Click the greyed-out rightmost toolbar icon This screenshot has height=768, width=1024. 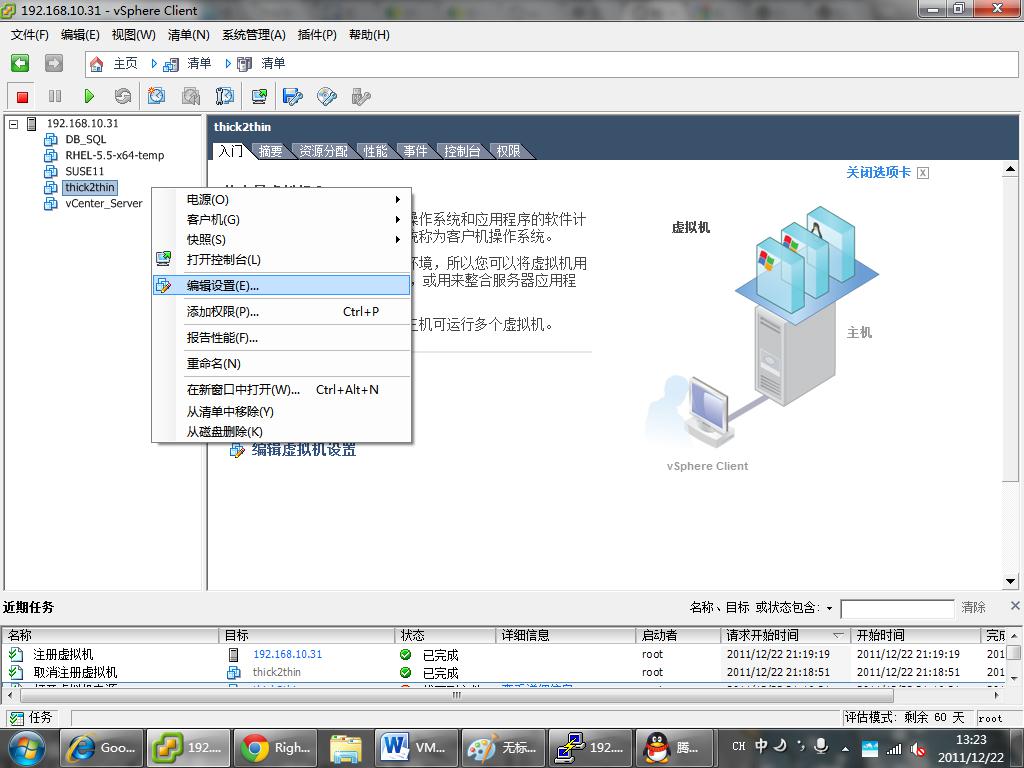pyautogui.click(x=360, y=97)
